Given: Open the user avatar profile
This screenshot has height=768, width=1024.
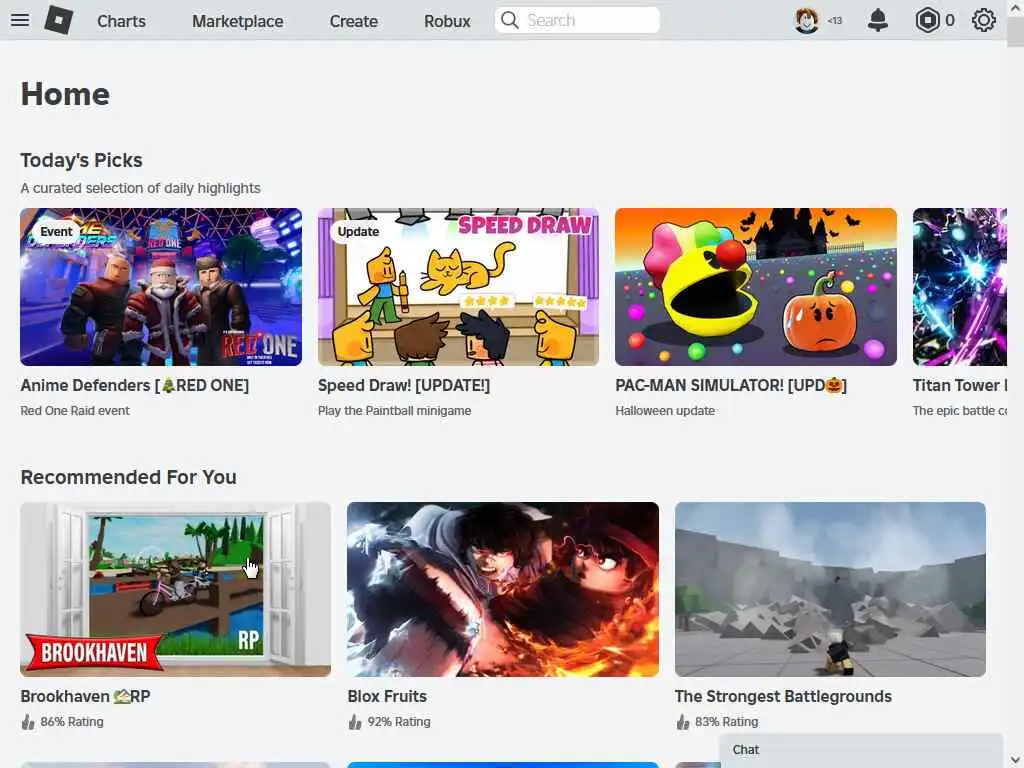Looking at the screenshot, I should [x=807, y=20].
